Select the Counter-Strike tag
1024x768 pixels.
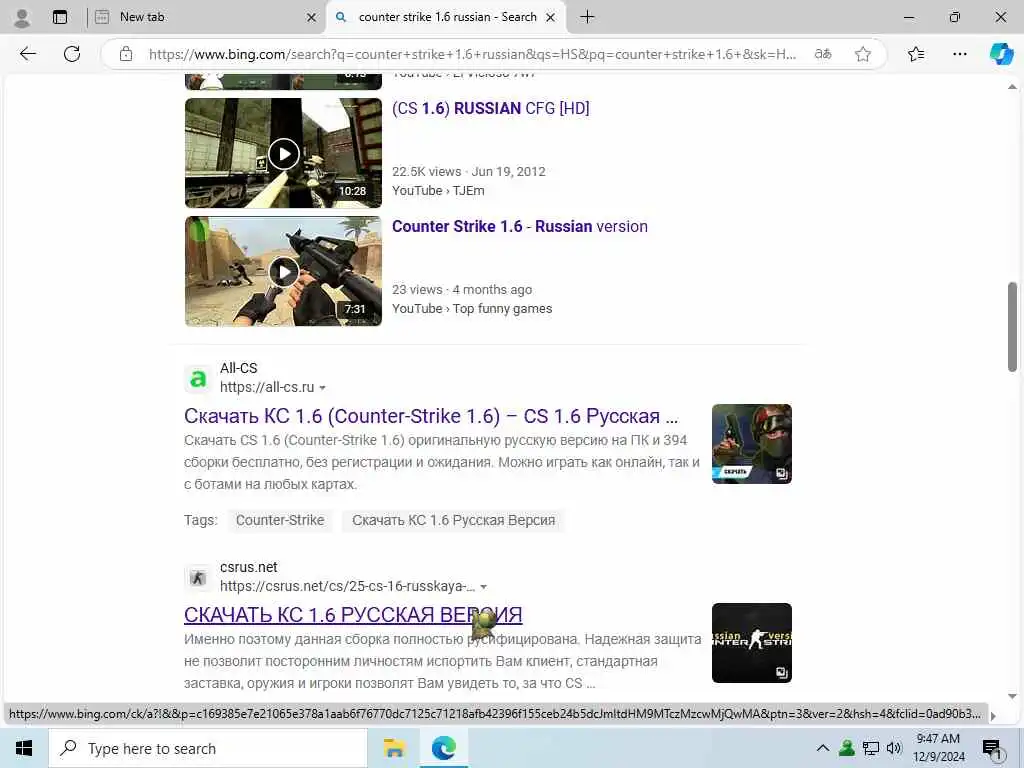[280, 520]
